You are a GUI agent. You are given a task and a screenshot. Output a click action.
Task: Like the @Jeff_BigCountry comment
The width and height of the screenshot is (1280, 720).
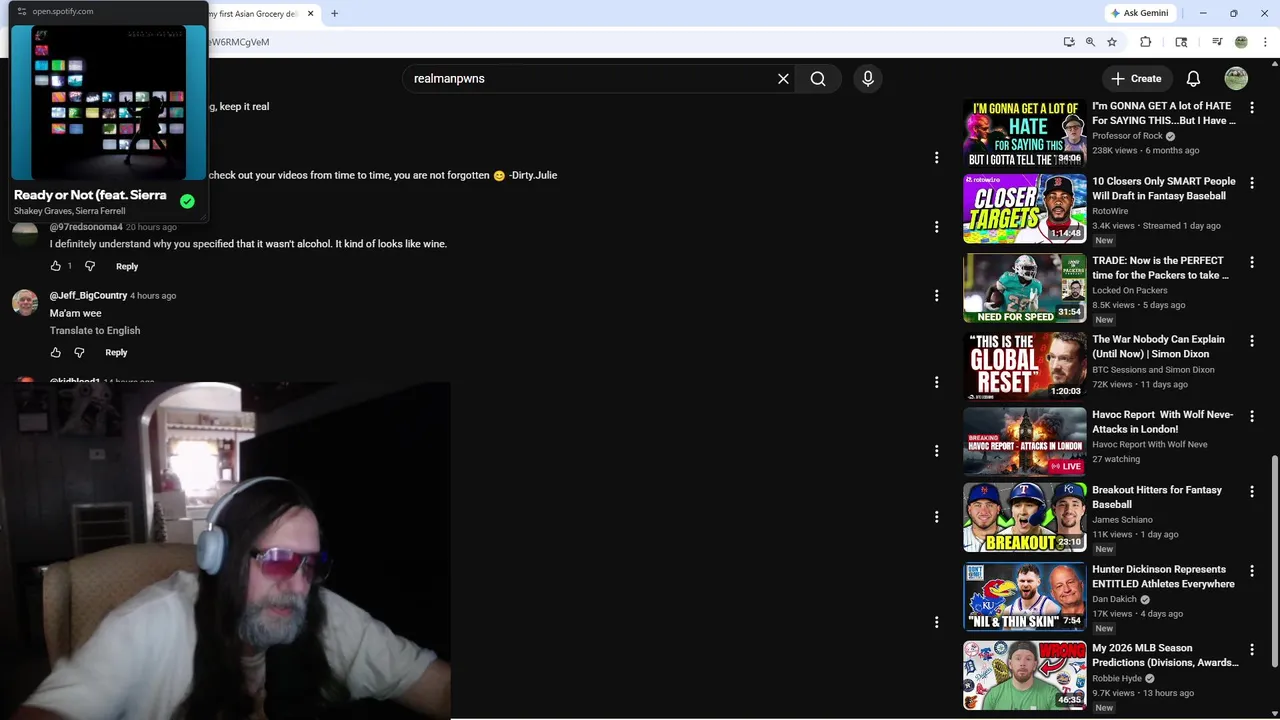[56, 352]
